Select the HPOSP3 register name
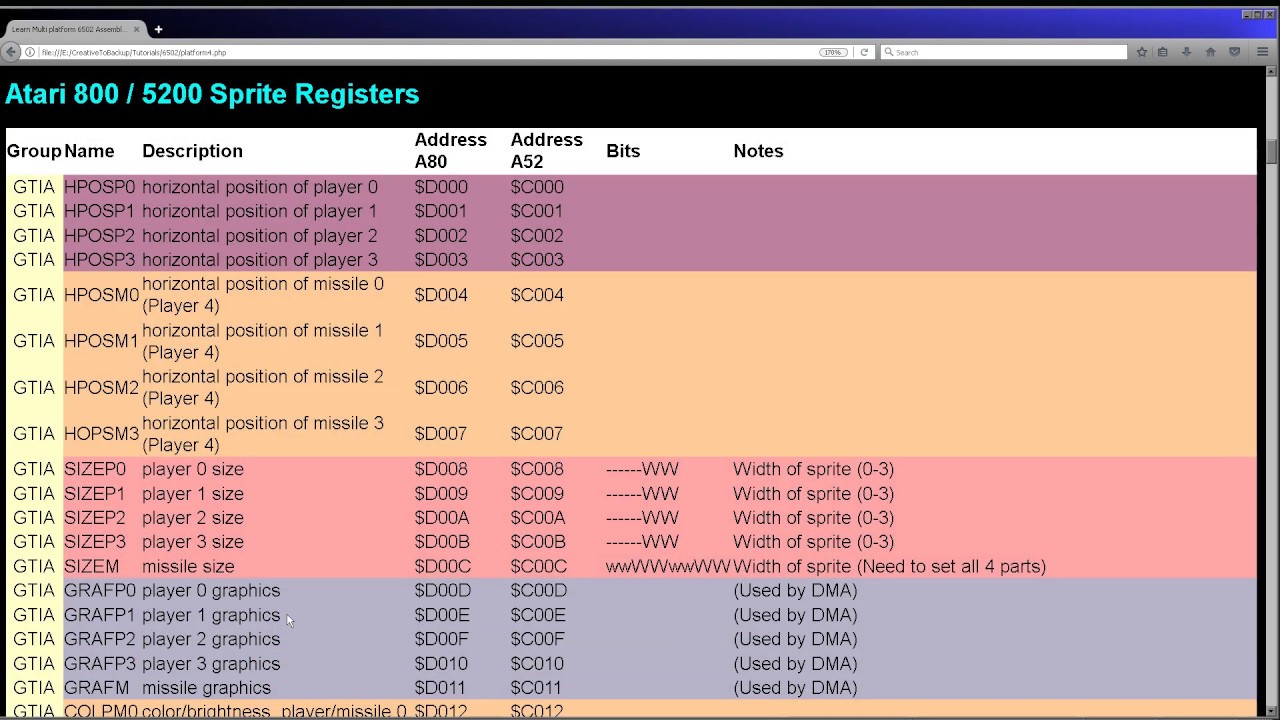1280x720 pixels. 99,260
